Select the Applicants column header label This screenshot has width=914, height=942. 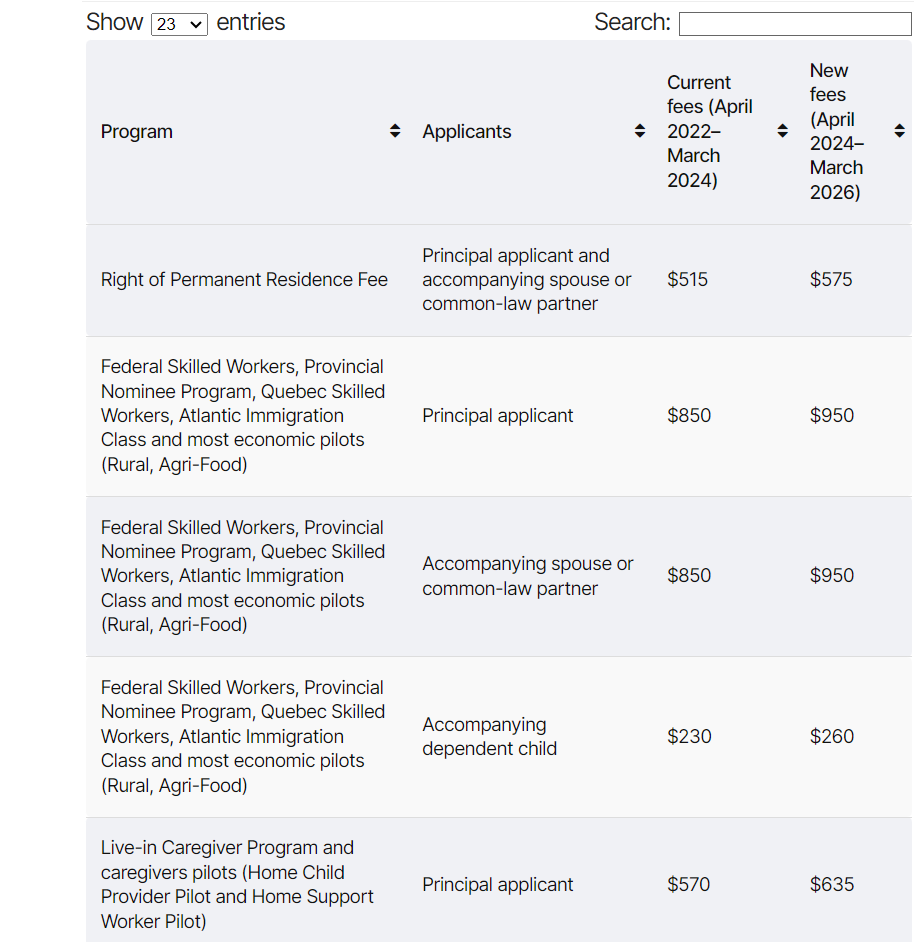[467, 132]
